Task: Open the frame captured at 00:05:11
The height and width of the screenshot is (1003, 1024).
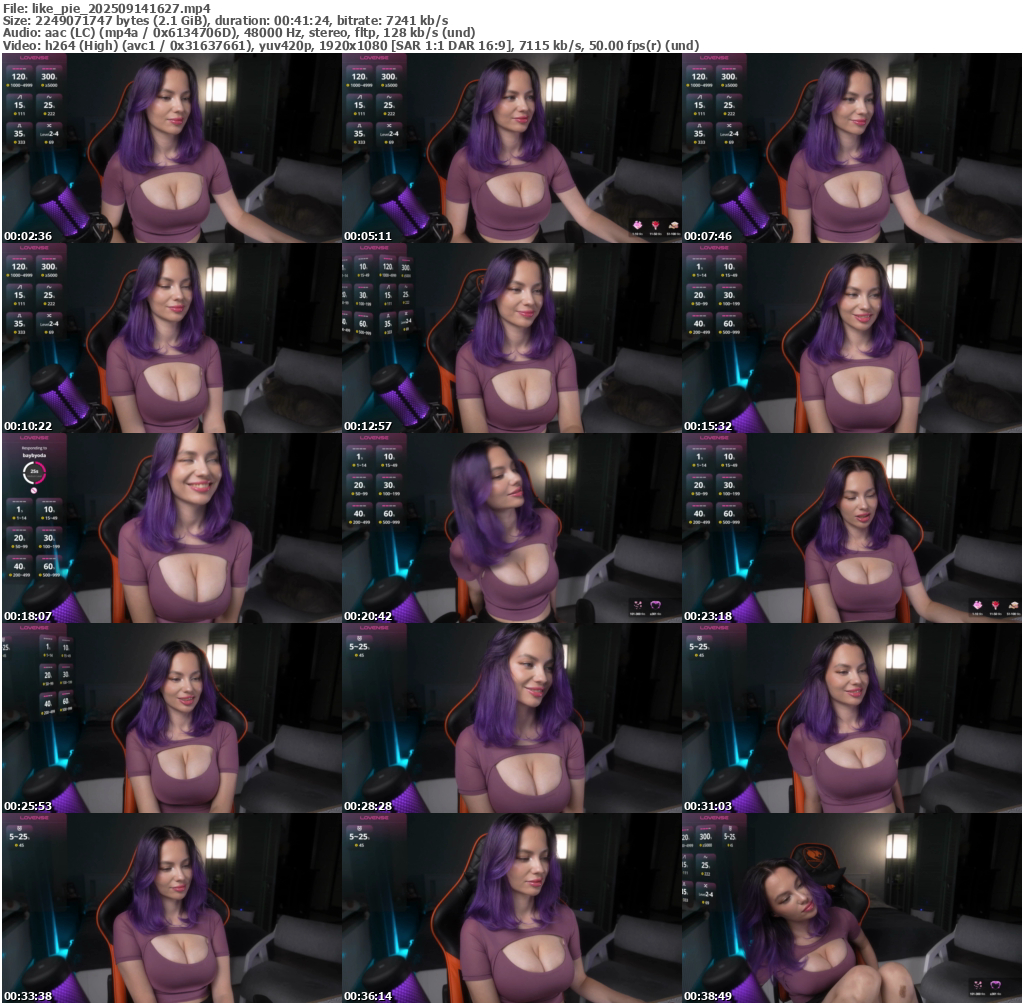Action: 512,148
